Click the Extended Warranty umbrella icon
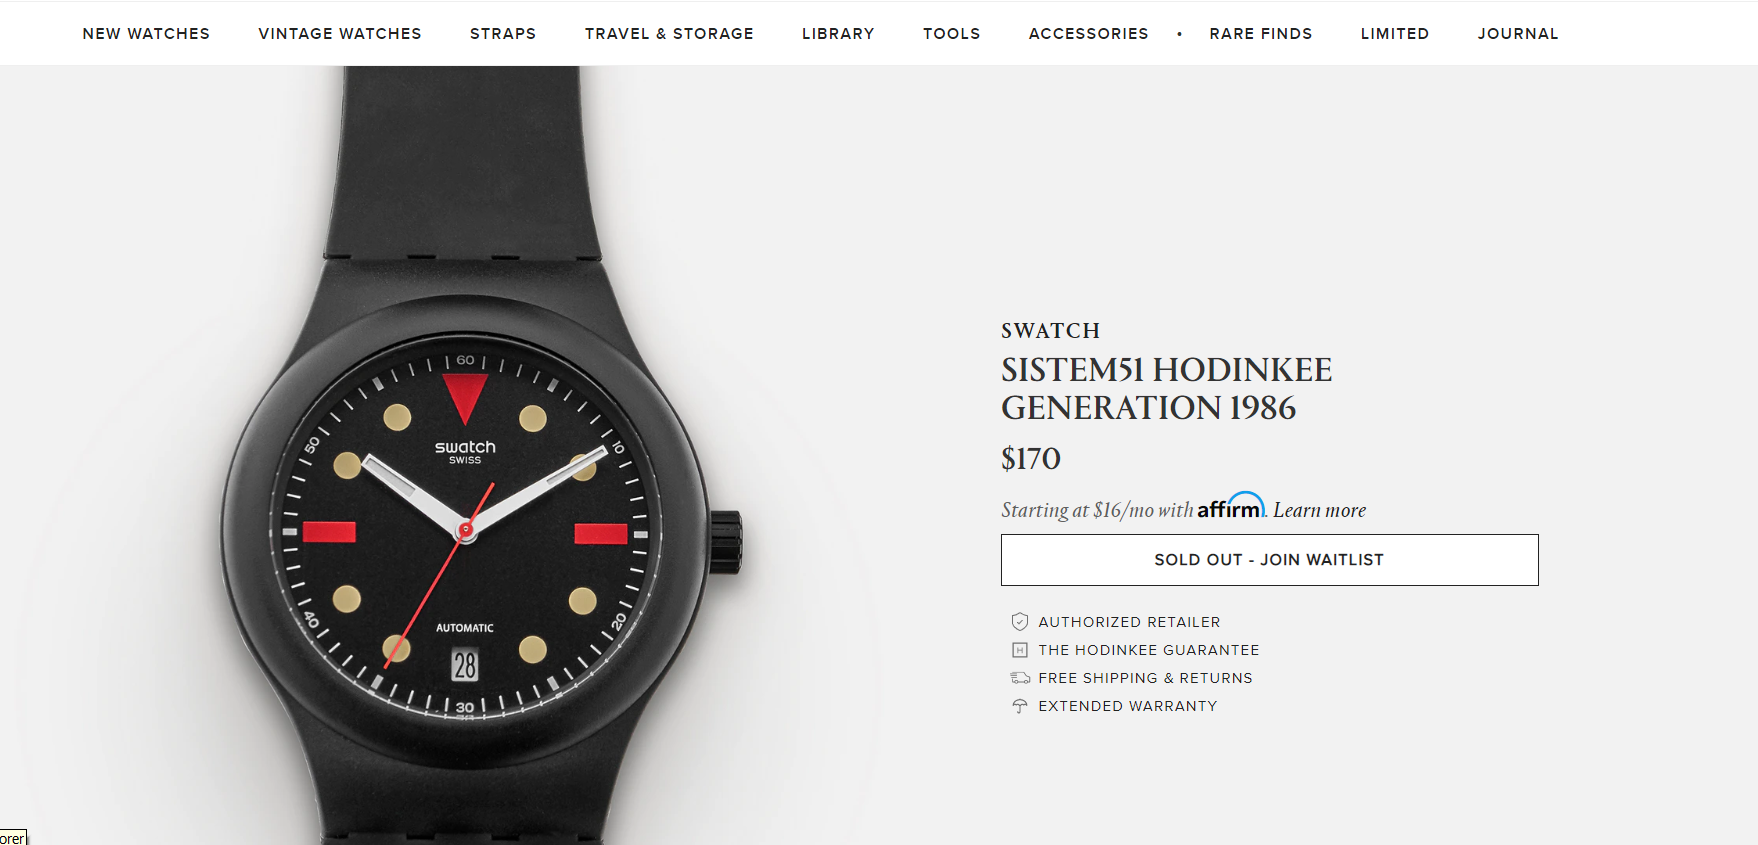The image size is (1758, 845). click(1019, 706)
